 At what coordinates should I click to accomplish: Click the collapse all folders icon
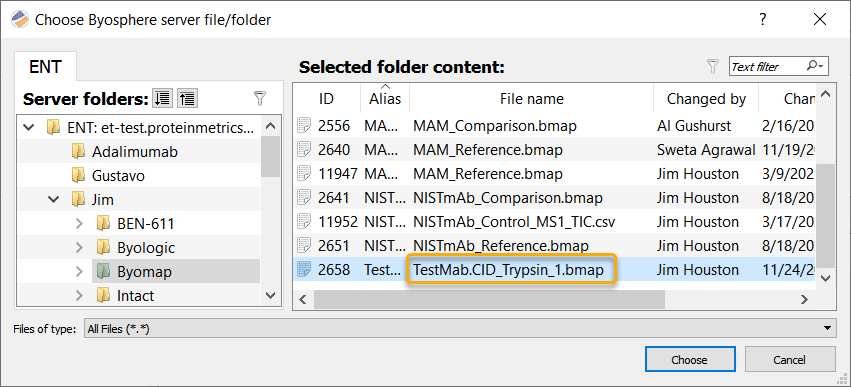tap(187, 98)
